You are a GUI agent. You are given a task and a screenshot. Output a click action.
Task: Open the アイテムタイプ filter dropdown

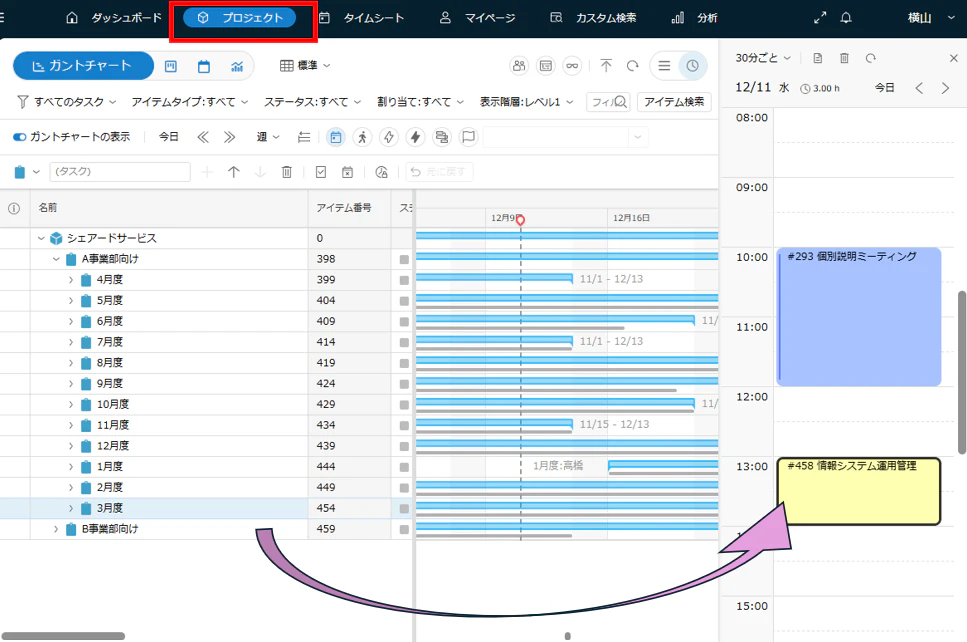[190, 102]
